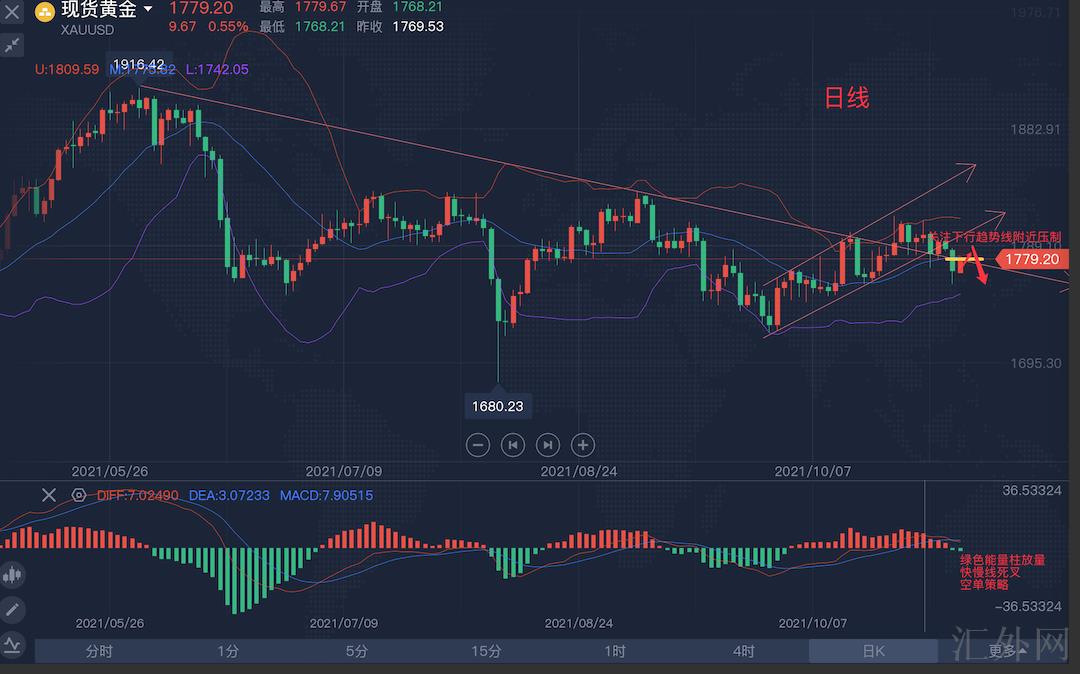
Task: Click the gold bars symbol icon
Action: [47, 13]
